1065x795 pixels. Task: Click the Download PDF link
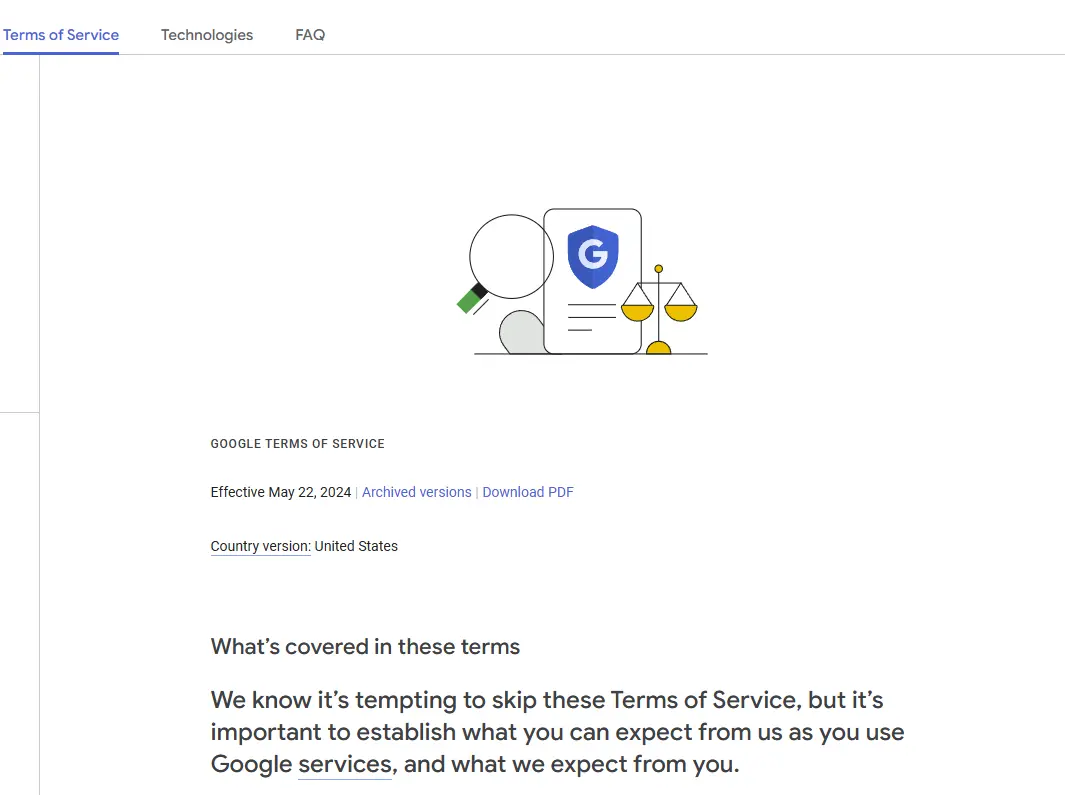tap(528, 492)
